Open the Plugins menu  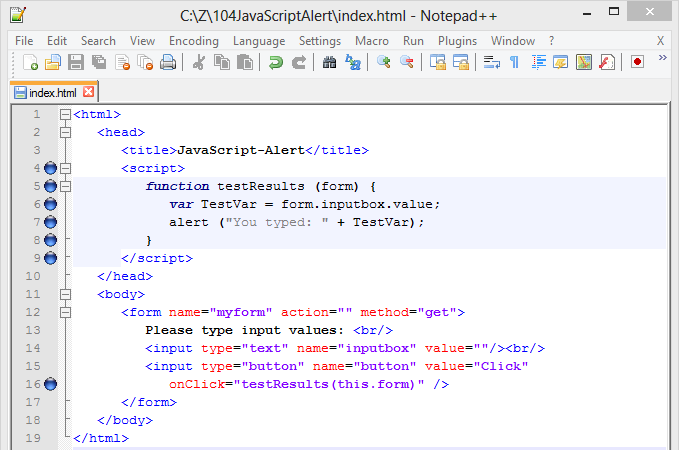click(456, 41)
